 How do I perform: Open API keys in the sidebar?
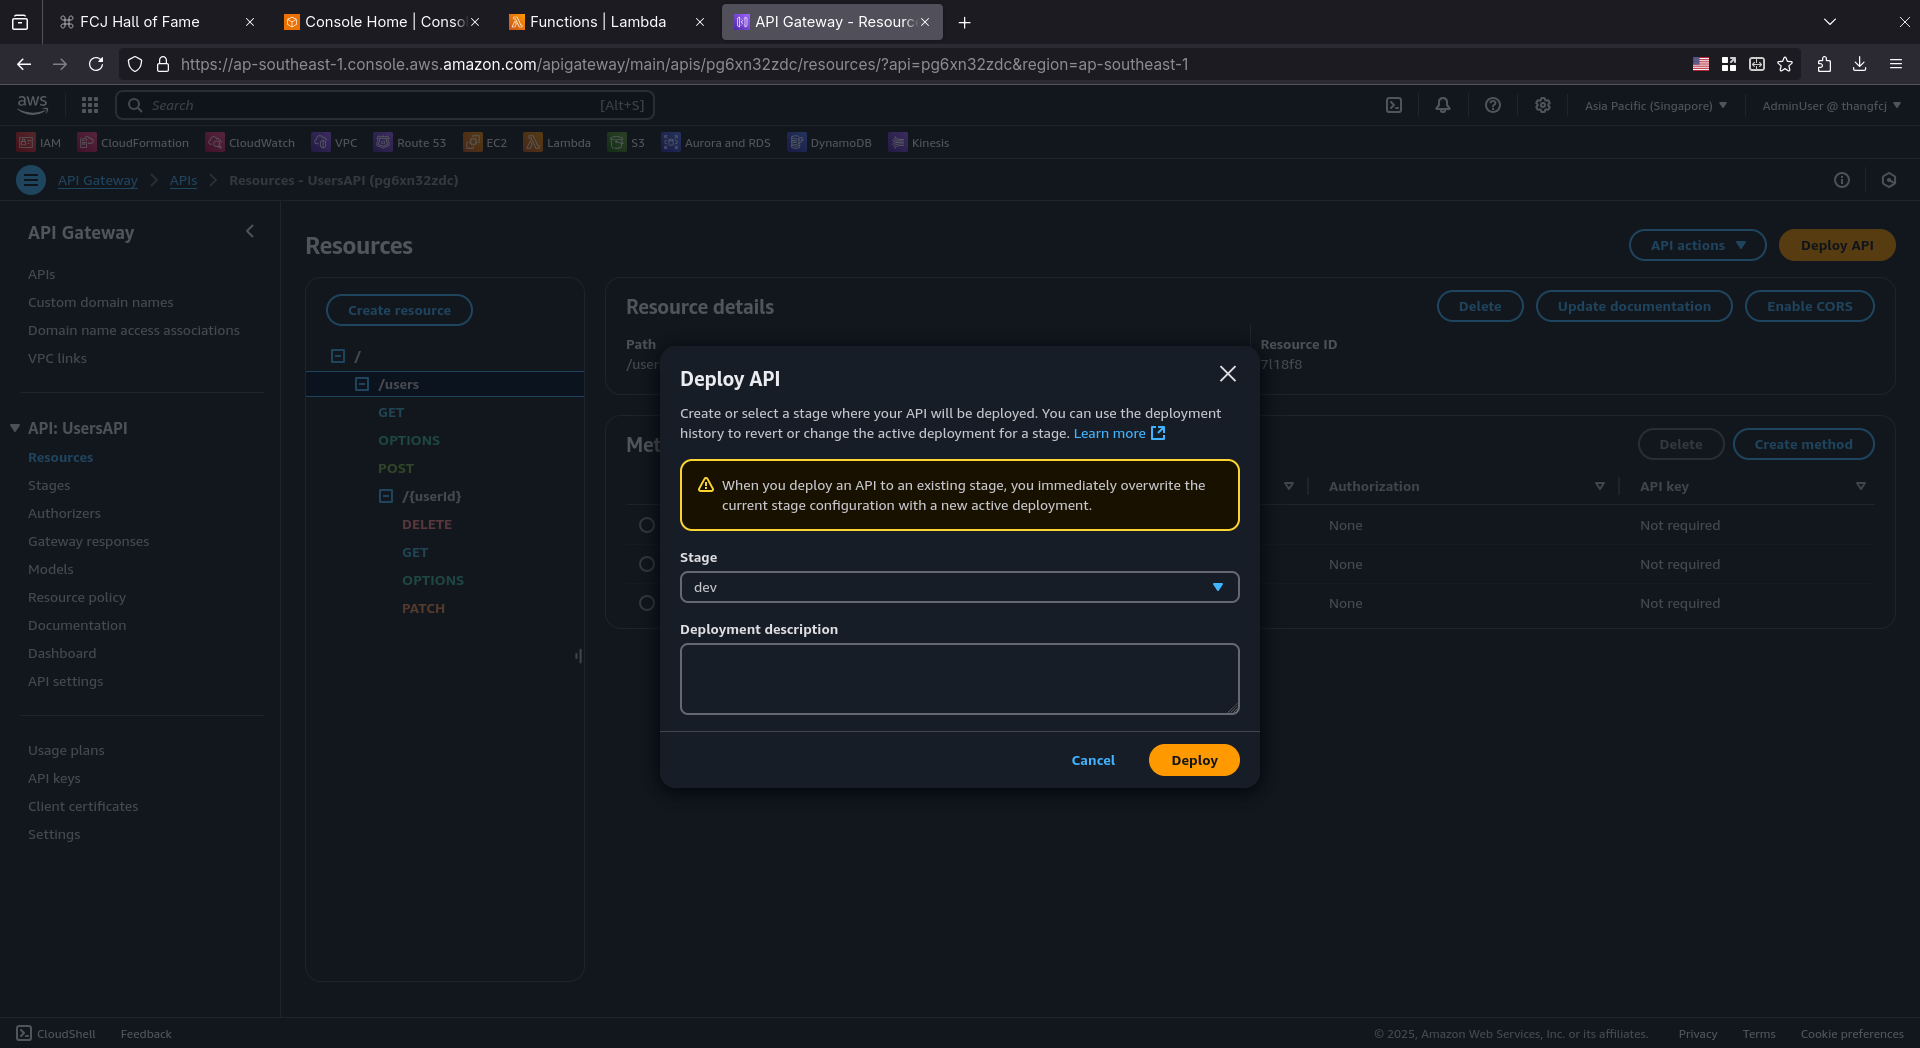click(54, 778)
